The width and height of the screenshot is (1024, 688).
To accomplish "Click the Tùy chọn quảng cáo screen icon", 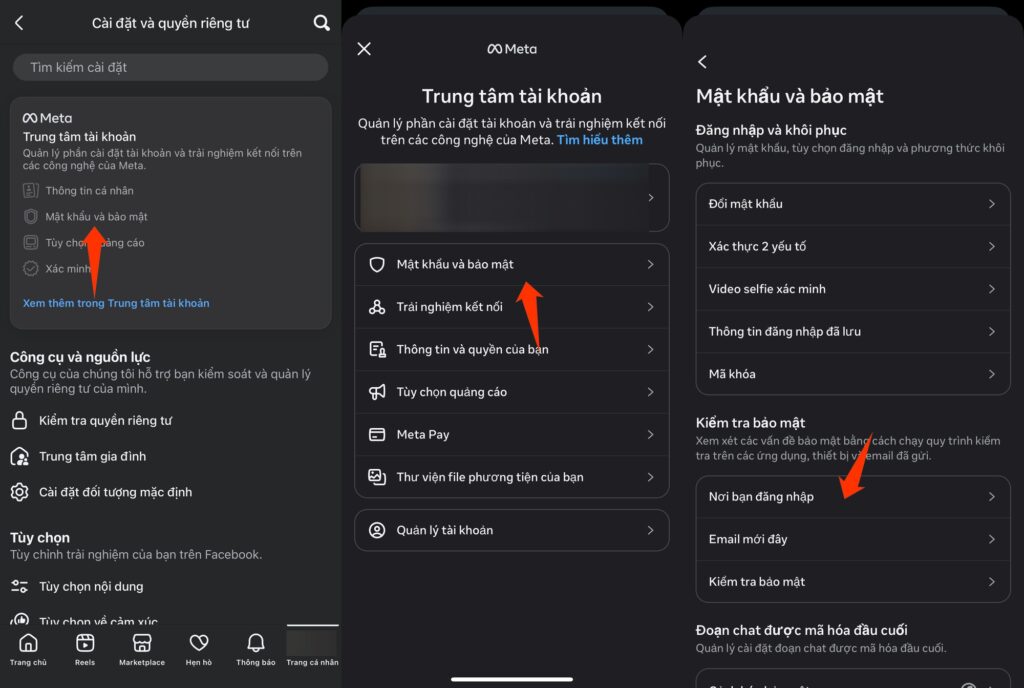I will [31, 243].
